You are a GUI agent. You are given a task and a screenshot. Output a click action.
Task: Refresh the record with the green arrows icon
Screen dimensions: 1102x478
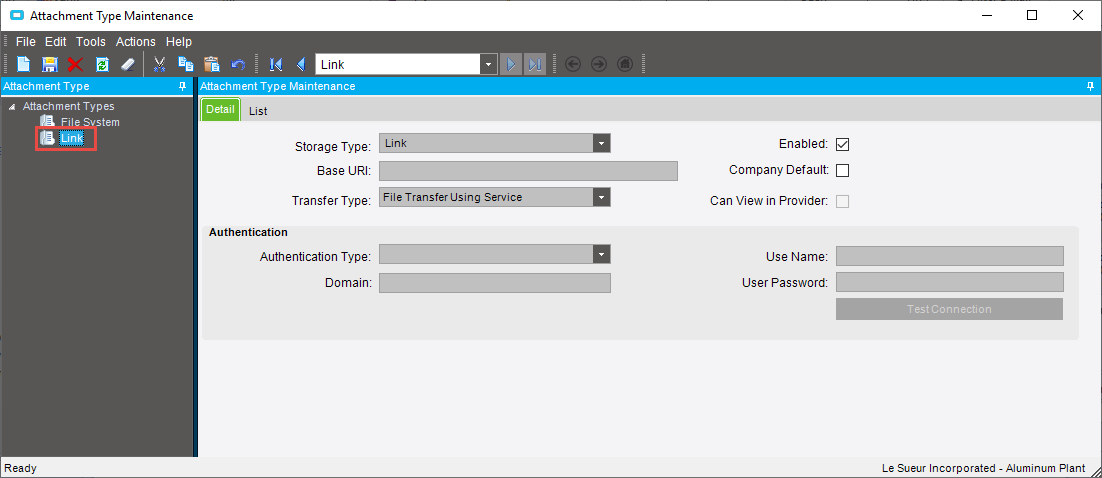coord(102,65)
